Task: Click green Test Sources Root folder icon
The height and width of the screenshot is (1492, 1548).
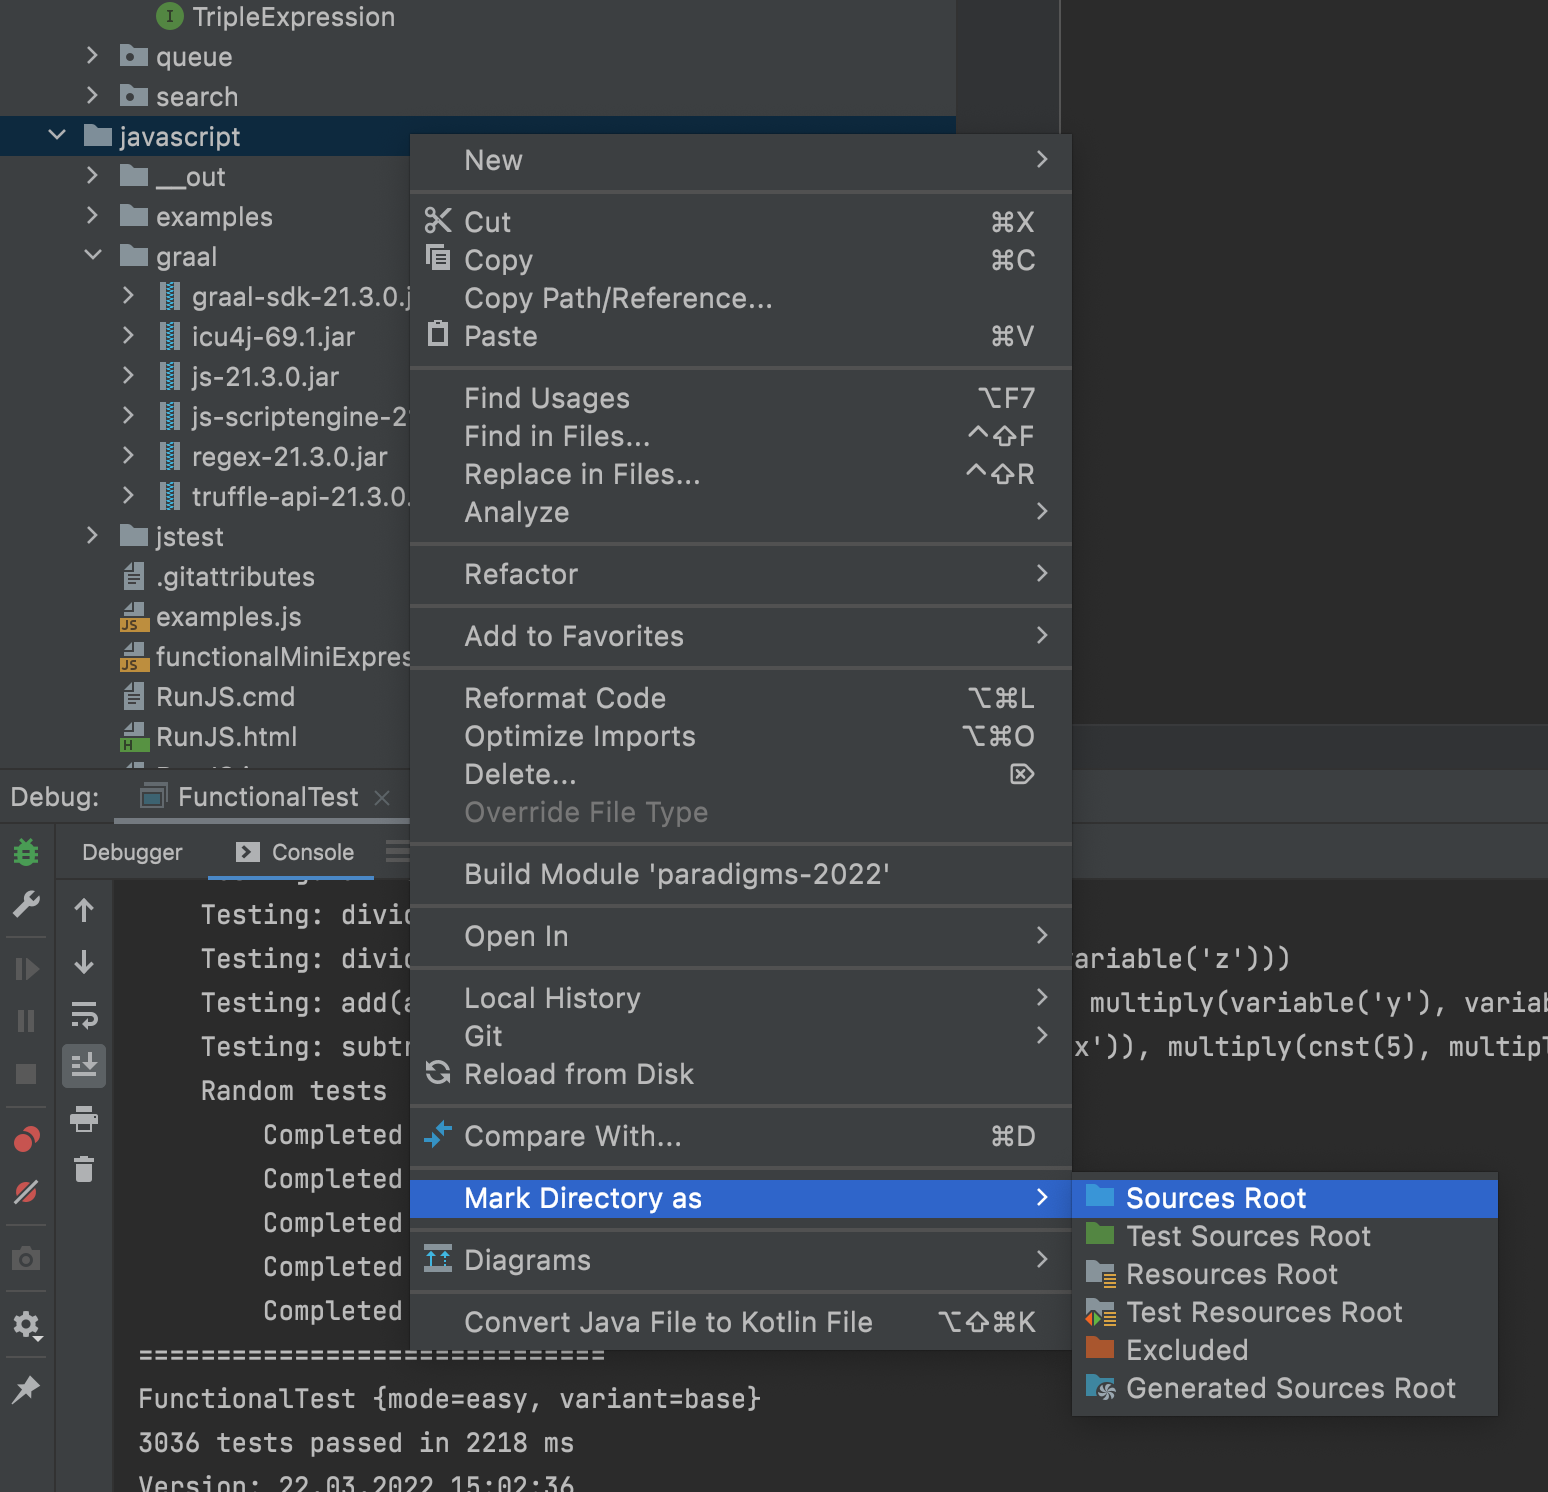Action: [x=1100, y=1234]
